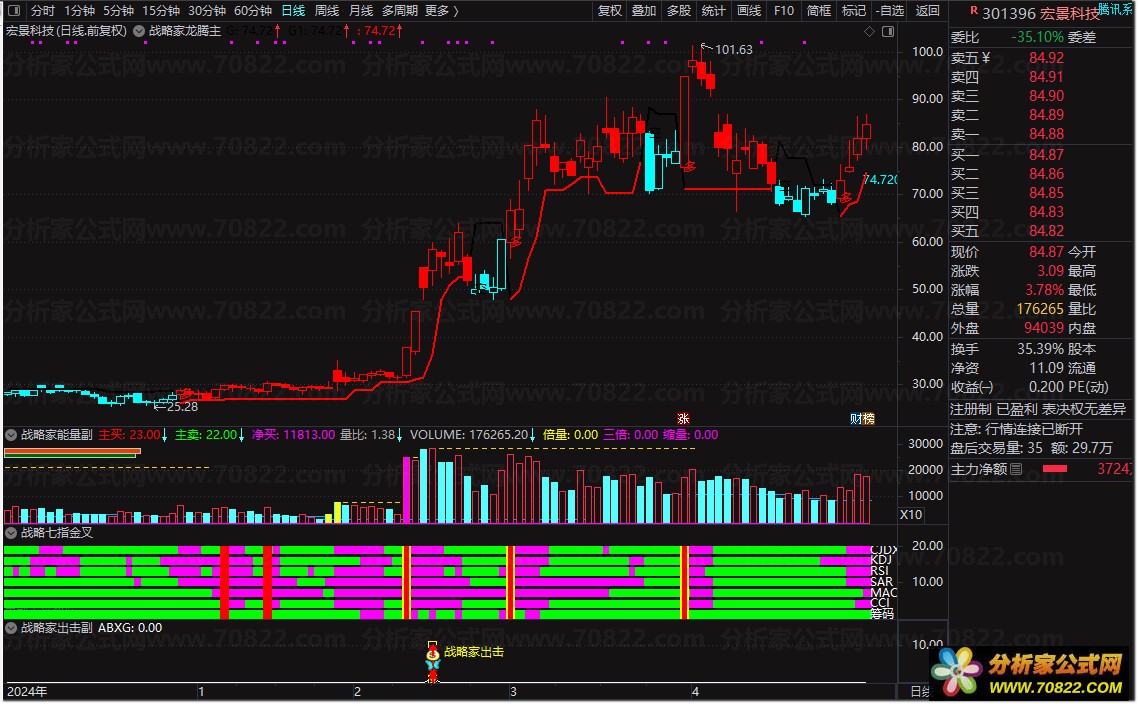Click the 返回 back button
The width and height of the screenshot is (1139, 704).
click(928, 11)
